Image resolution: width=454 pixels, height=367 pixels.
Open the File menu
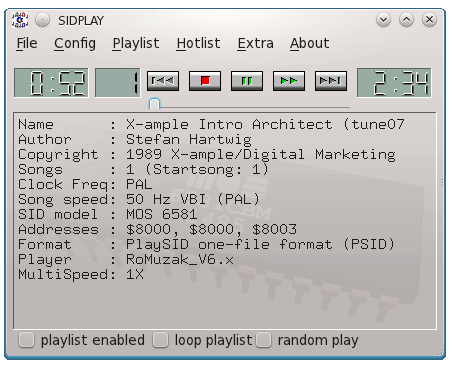coord(27,43)
